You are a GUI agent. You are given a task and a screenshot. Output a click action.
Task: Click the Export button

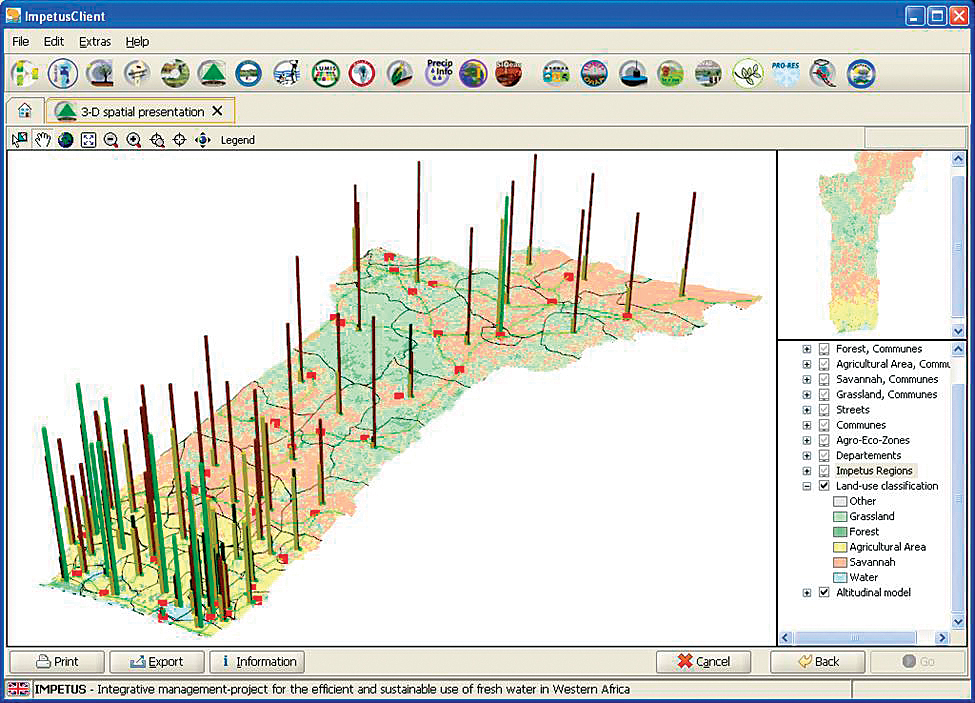(x=156, y=662)
